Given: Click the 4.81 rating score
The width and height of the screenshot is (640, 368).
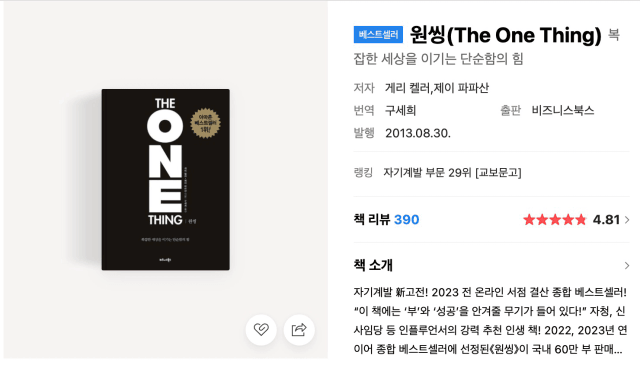Looking at the screenshot, I should coord(606,220).
